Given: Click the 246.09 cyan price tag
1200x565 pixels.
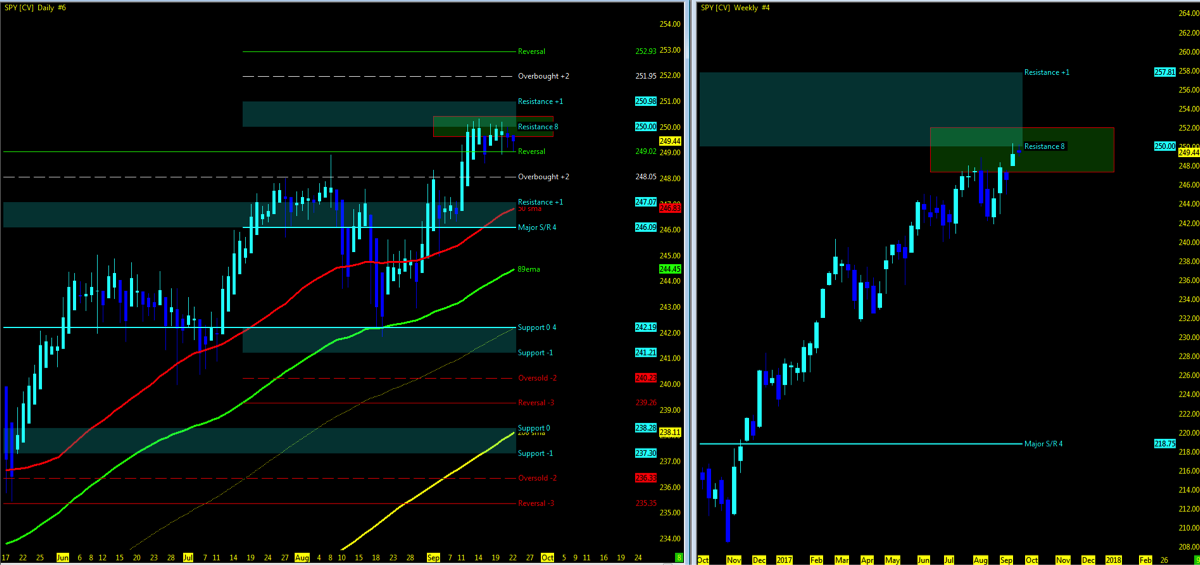Looking at the screenshot, I should 644,227.
